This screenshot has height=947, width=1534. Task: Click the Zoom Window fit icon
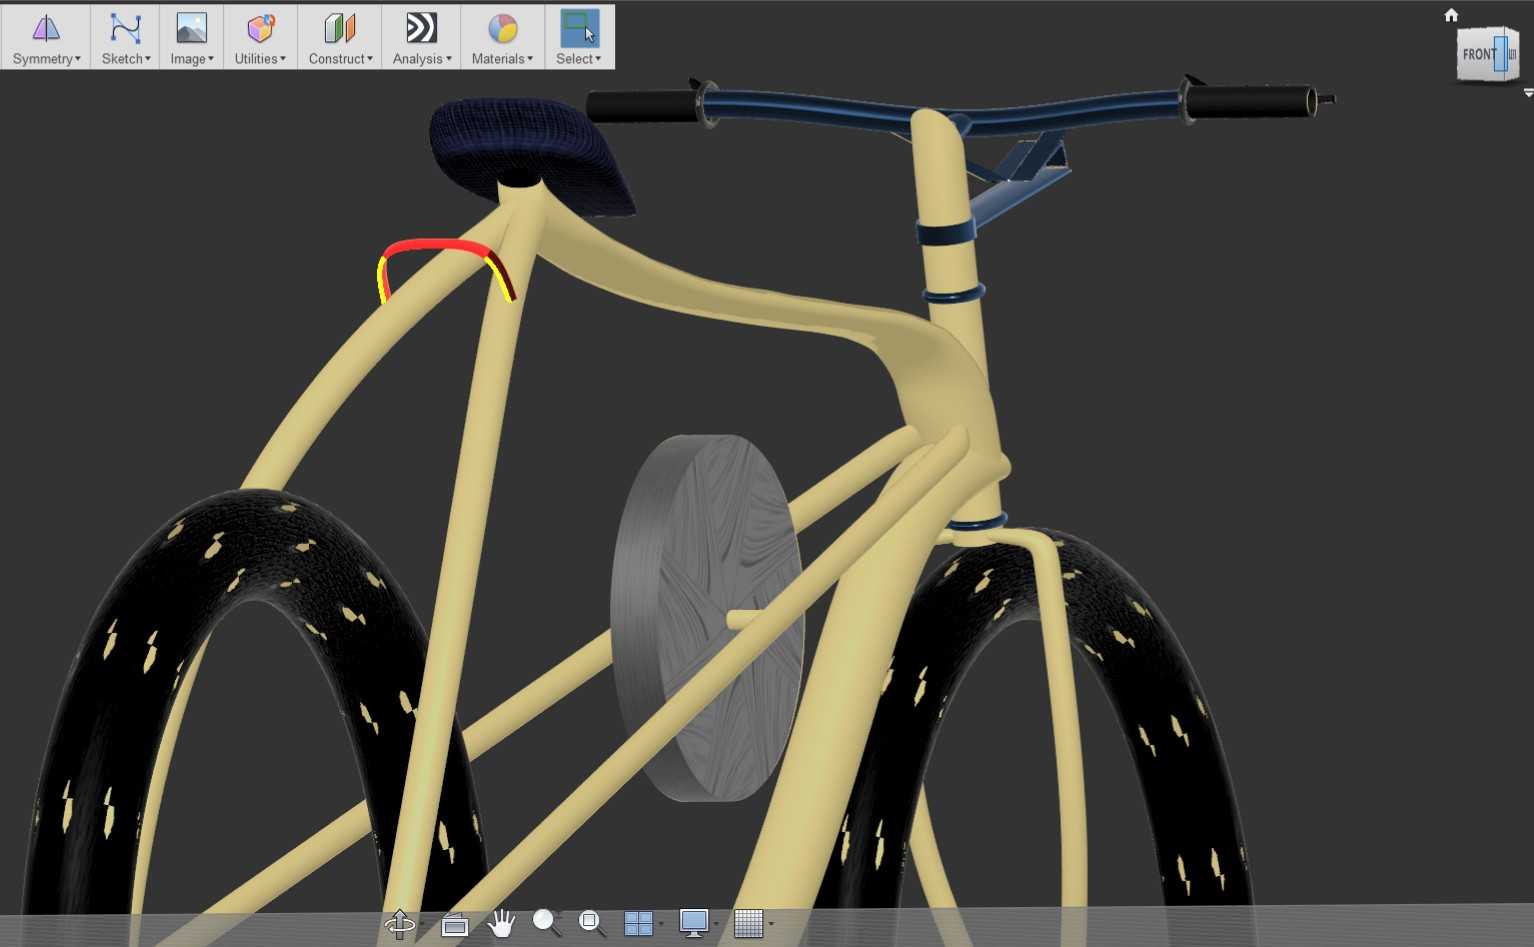pyautogui.click(x=592, y=923)
